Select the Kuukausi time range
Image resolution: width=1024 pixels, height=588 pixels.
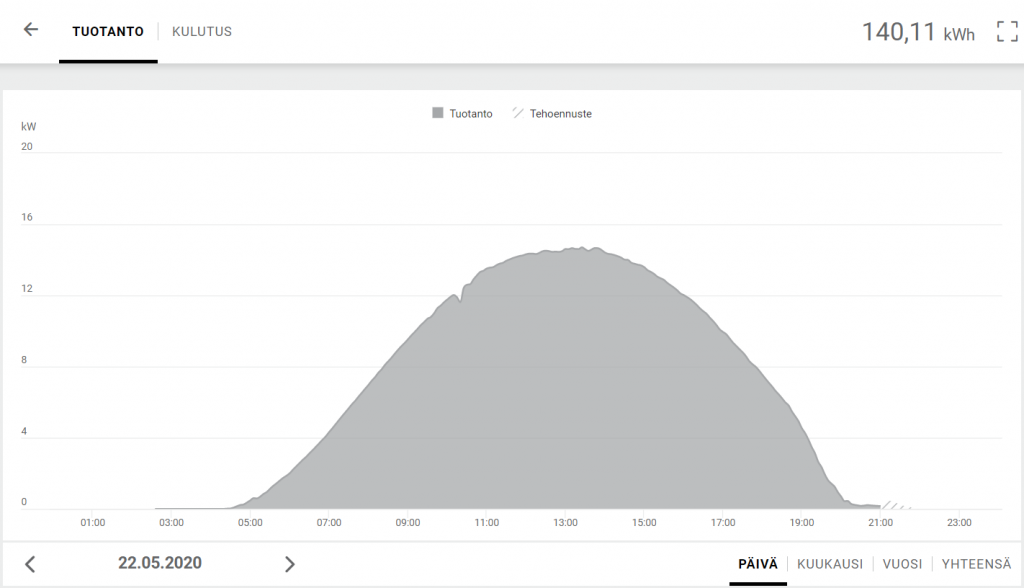[x=829, y=564]
